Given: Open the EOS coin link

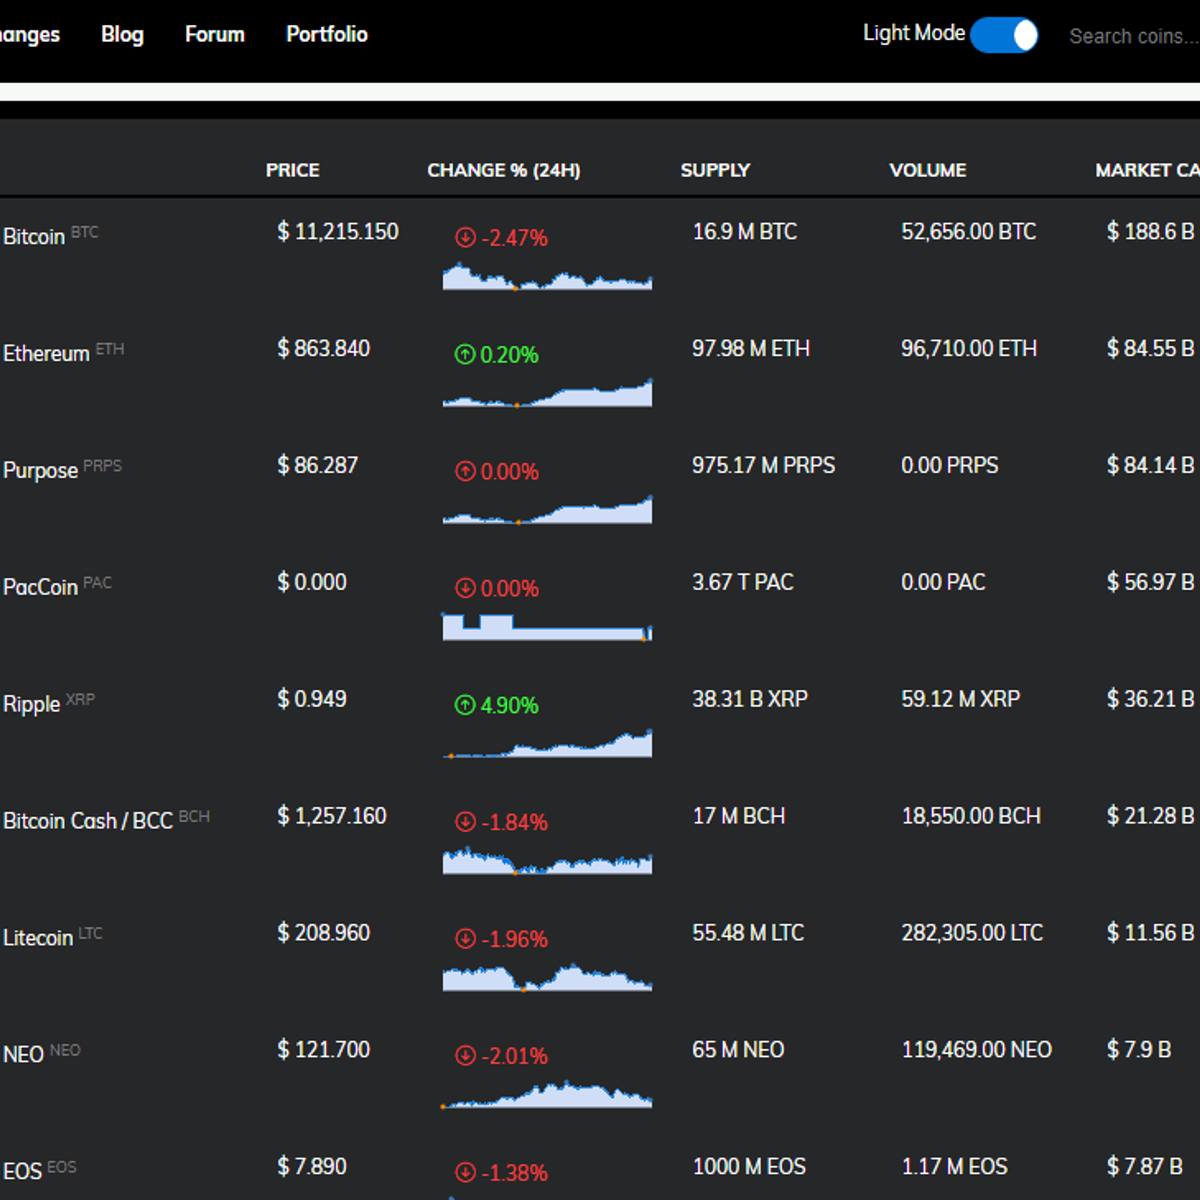Looking at the screenshot, I should (22, 1171).
